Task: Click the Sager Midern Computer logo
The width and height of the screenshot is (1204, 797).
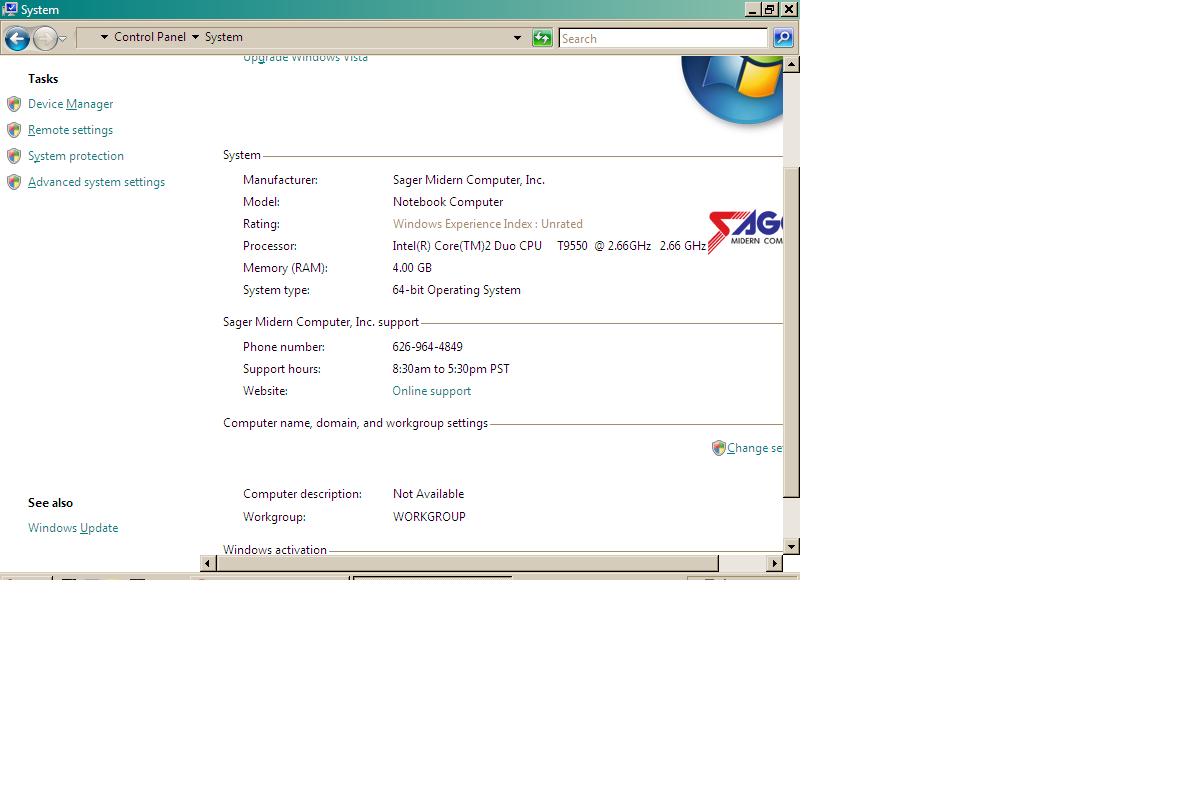Action: 745,232
